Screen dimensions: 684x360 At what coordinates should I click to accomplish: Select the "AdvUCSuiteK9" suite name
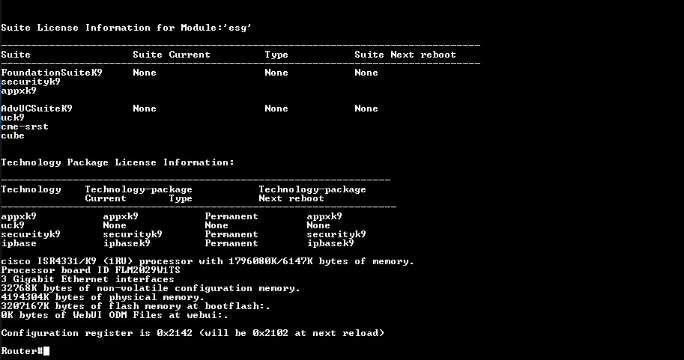37,109
